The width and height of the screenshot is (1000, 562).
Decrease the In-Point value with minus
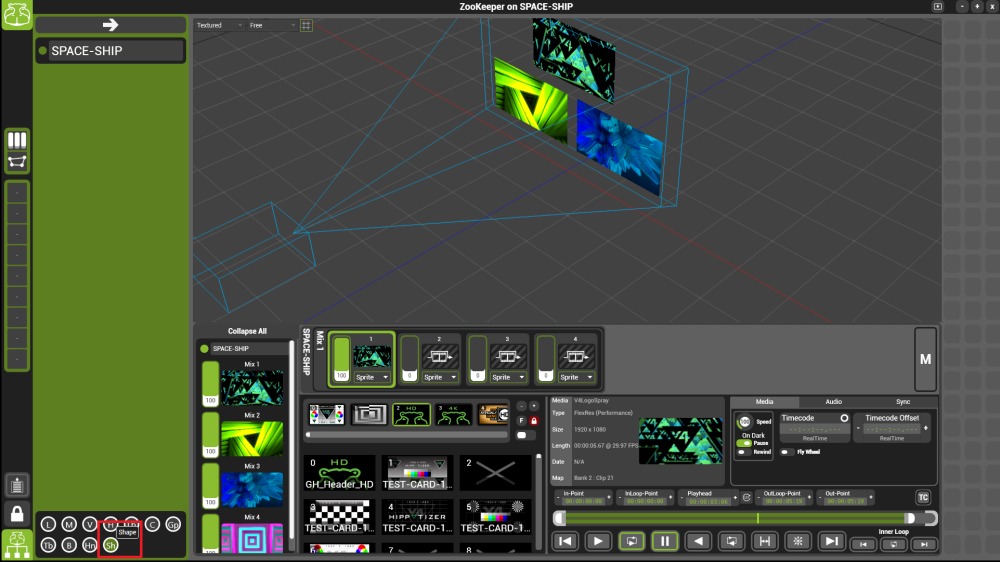click(x=558, y=498)
